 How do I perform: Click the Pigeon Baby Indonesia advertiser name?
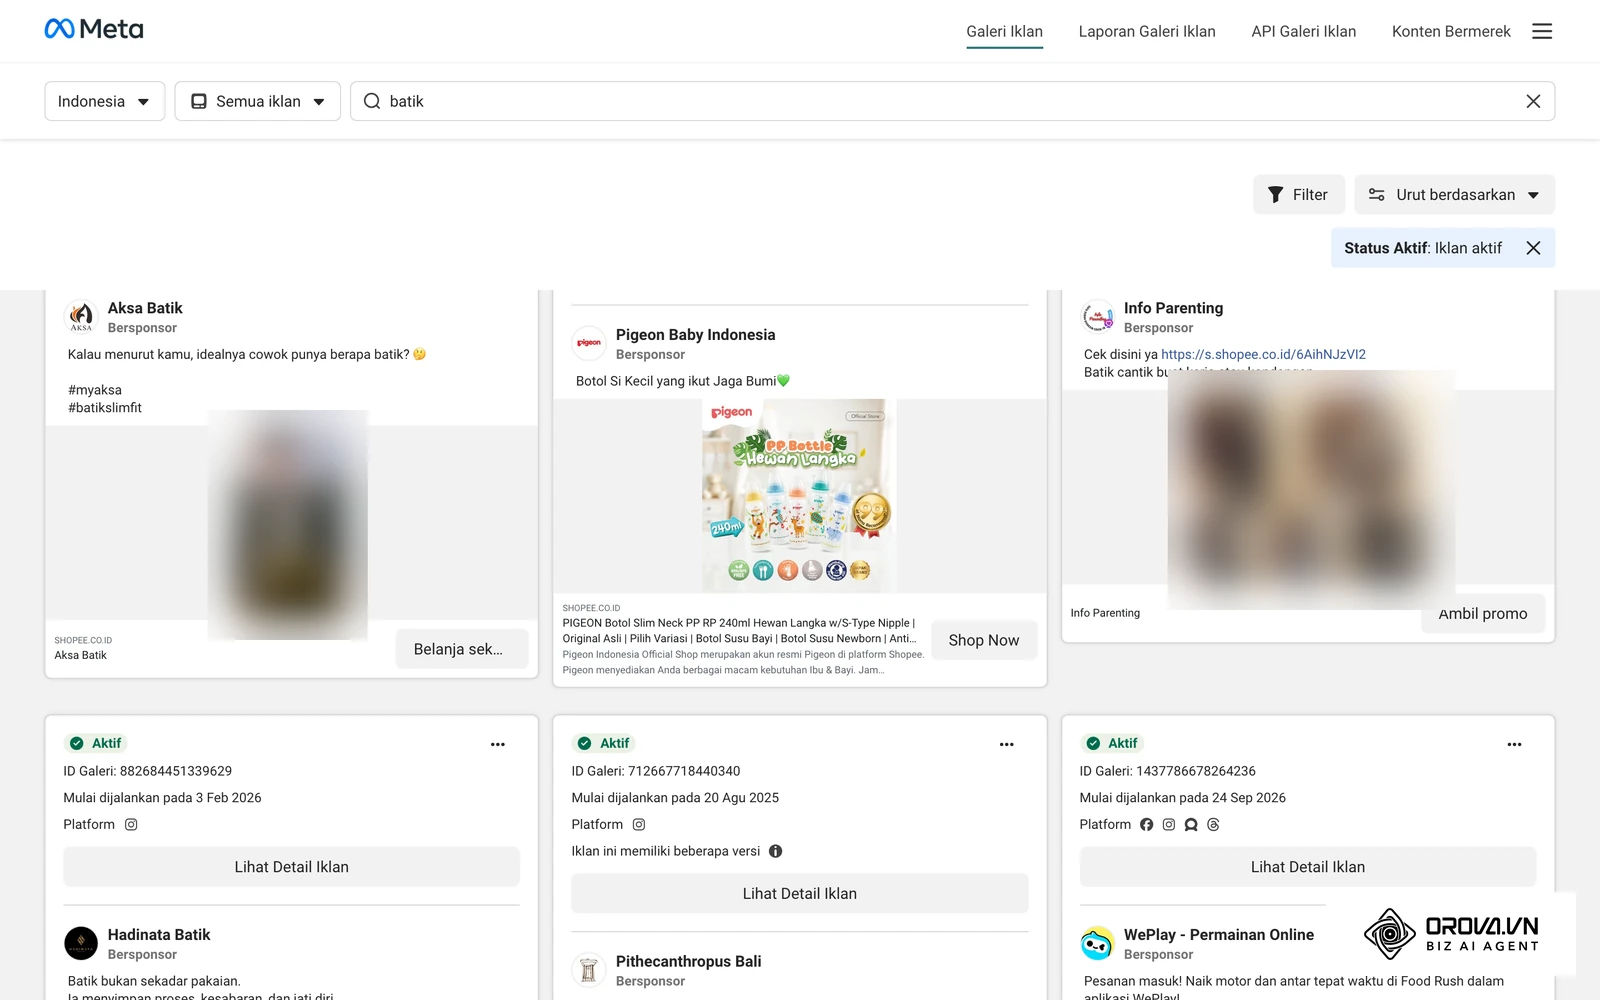click(695, 334)
